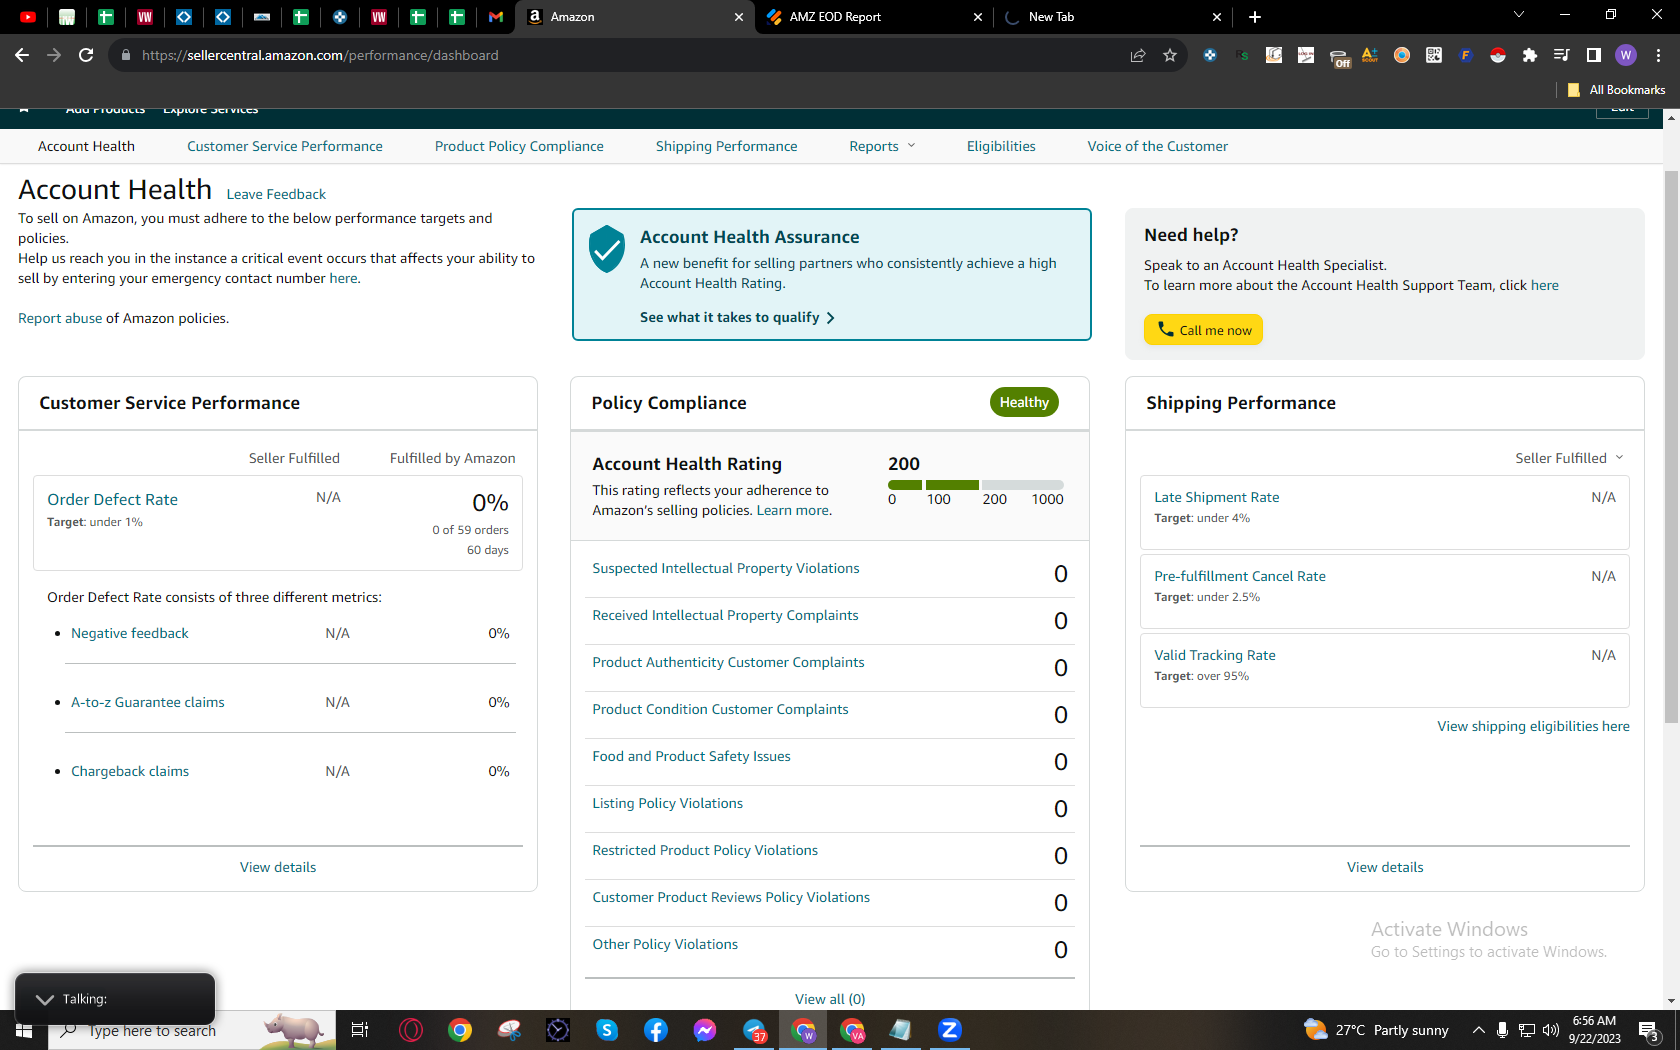Click View shipping eligibilities here

pyautogui.click(x=1533, y=726)
